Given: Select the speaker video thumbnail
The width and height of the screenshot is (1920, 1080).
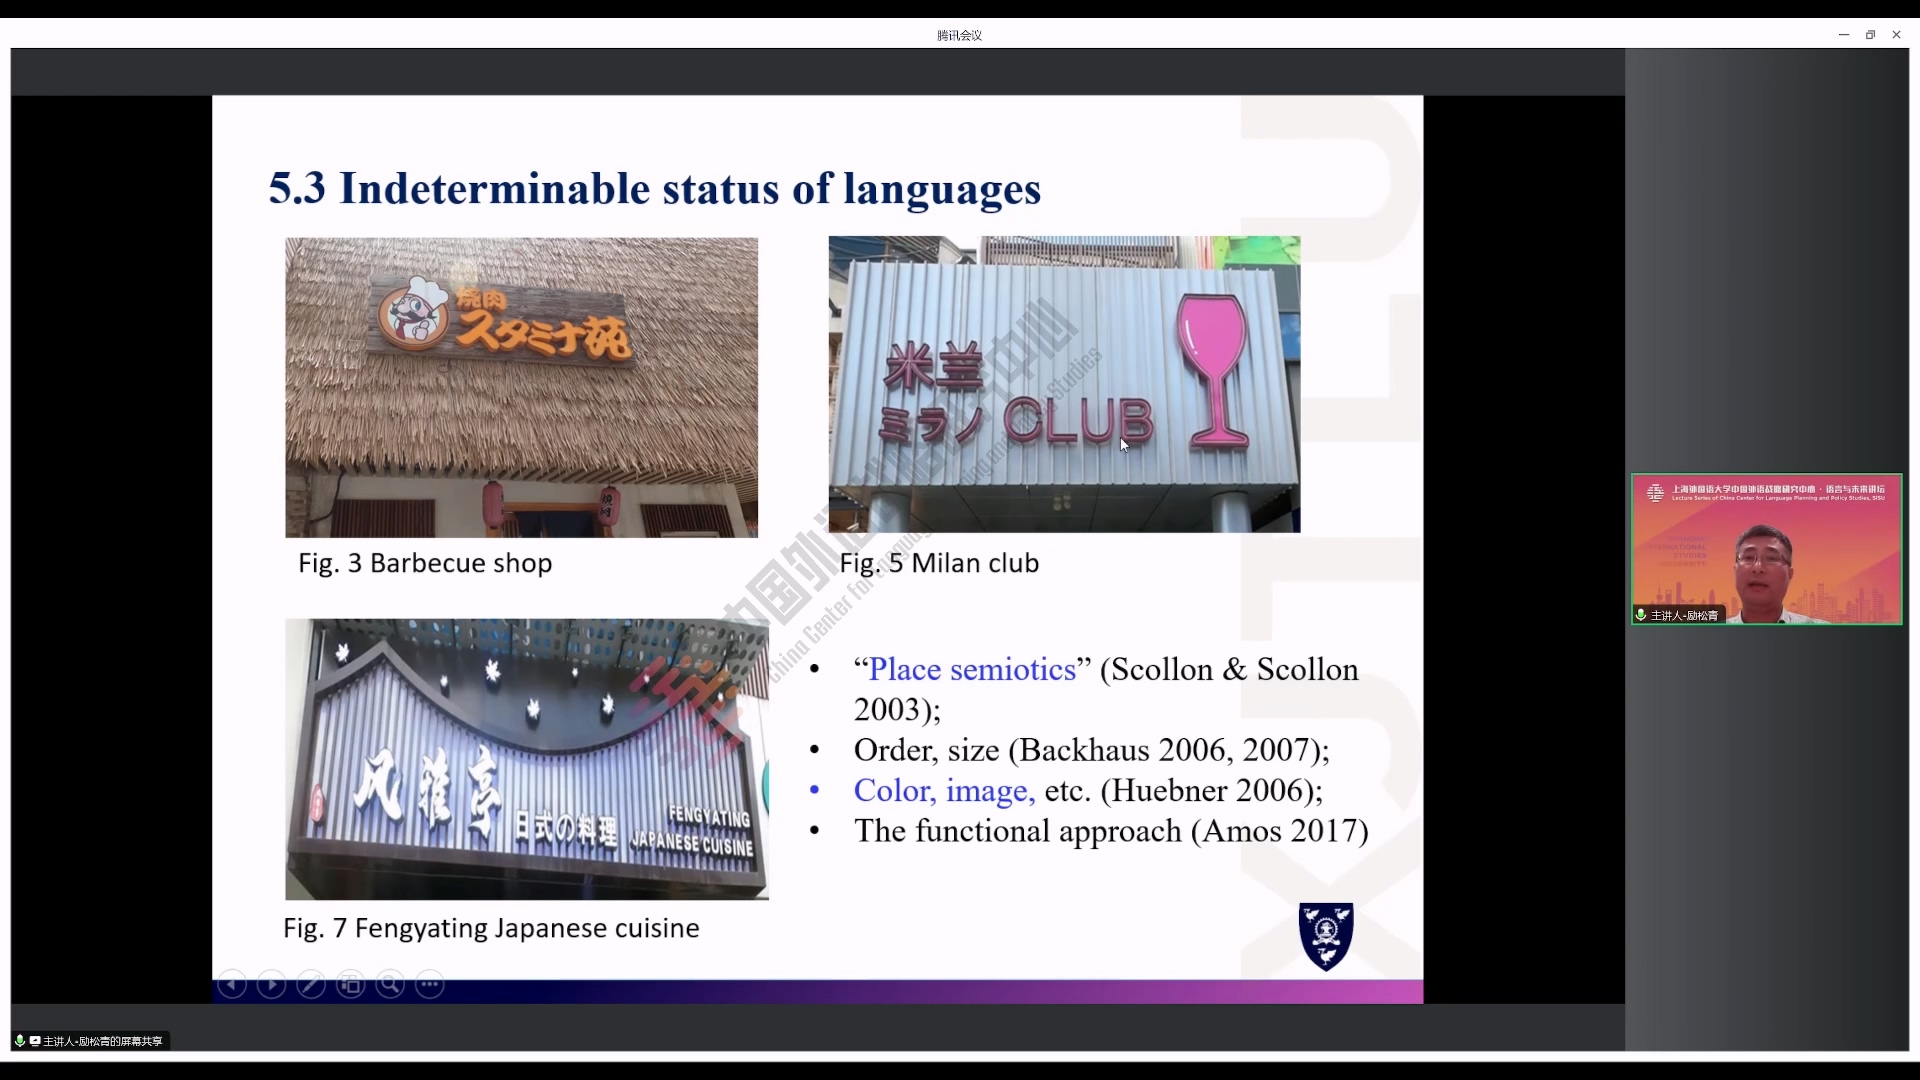Looking at the screenshot, I should [1766, 548].
